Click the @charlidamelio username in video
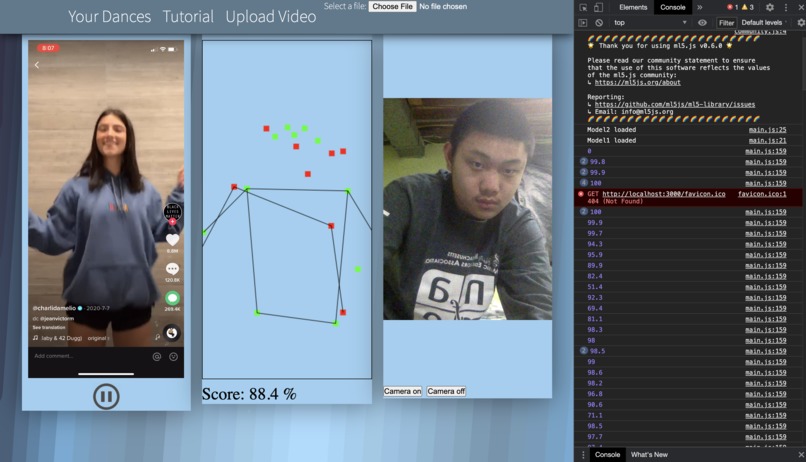This screenshot has height=462, width=806. 54,308
